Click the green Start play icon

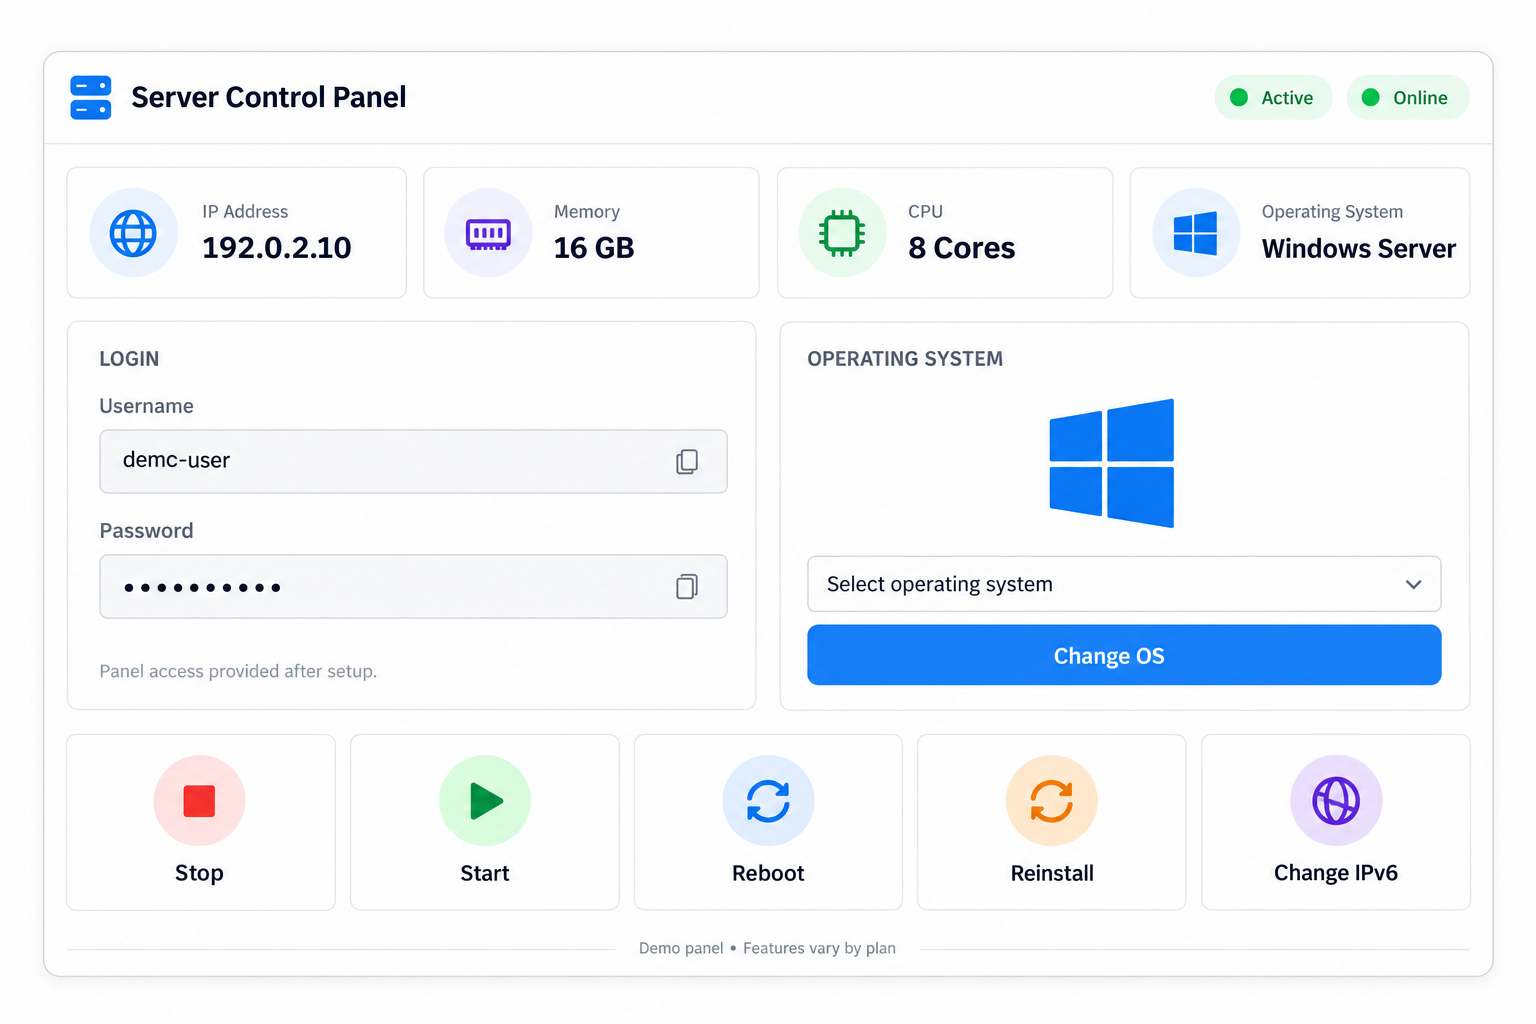[x=486, y=801]
